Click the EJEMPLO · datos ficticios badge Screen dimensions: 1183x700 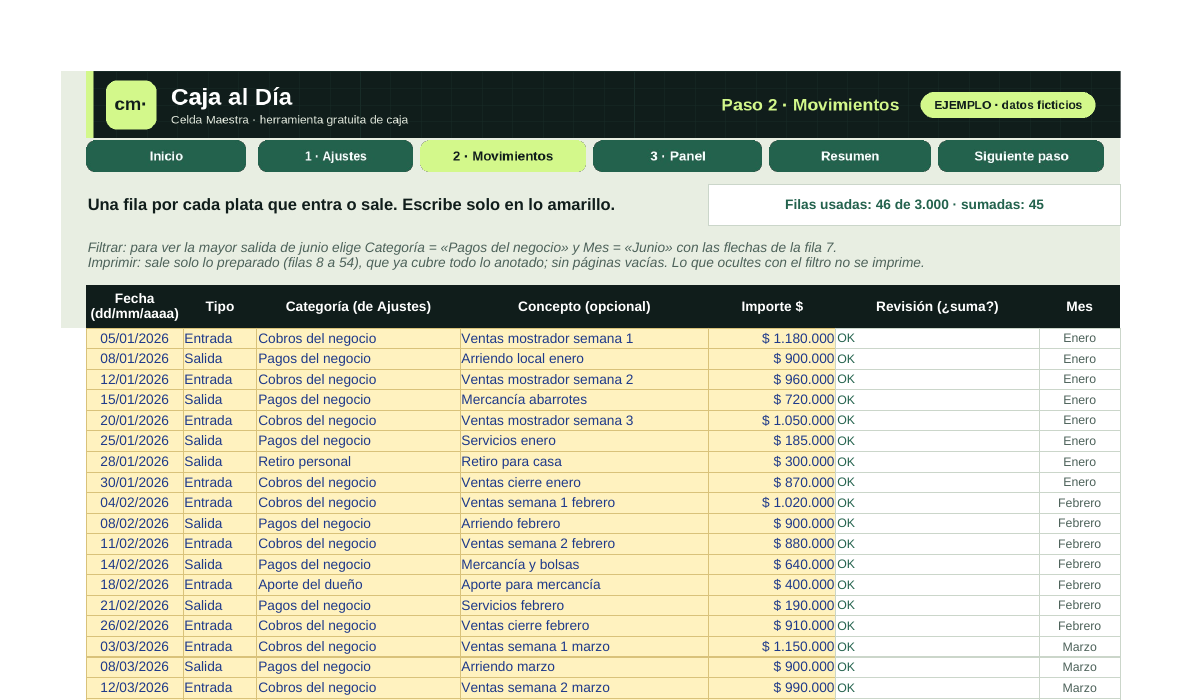(1008, 105)
